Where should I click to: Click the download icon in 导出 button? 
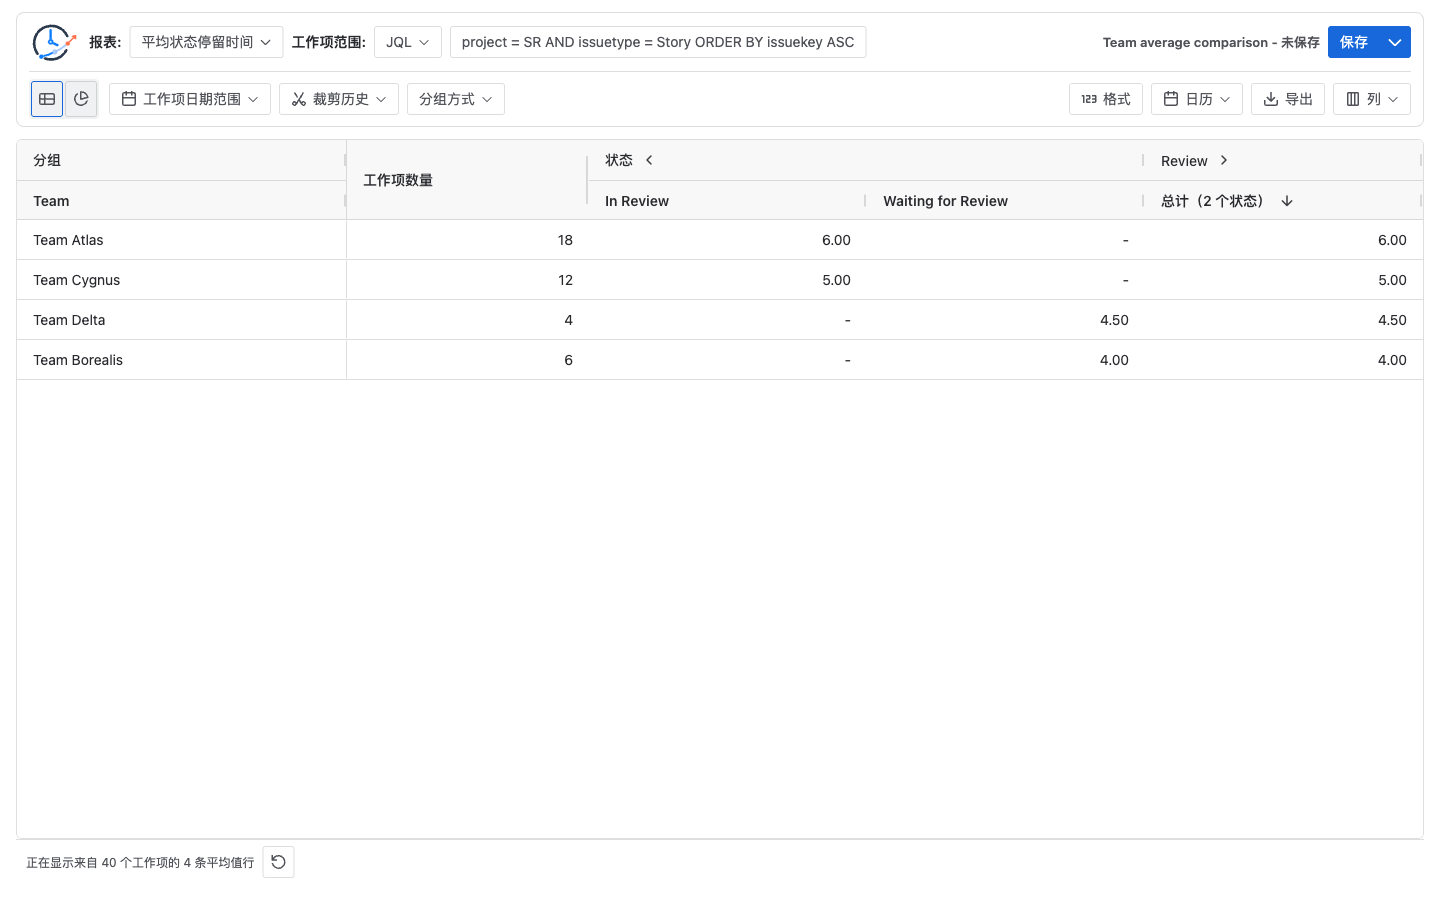1271,99
